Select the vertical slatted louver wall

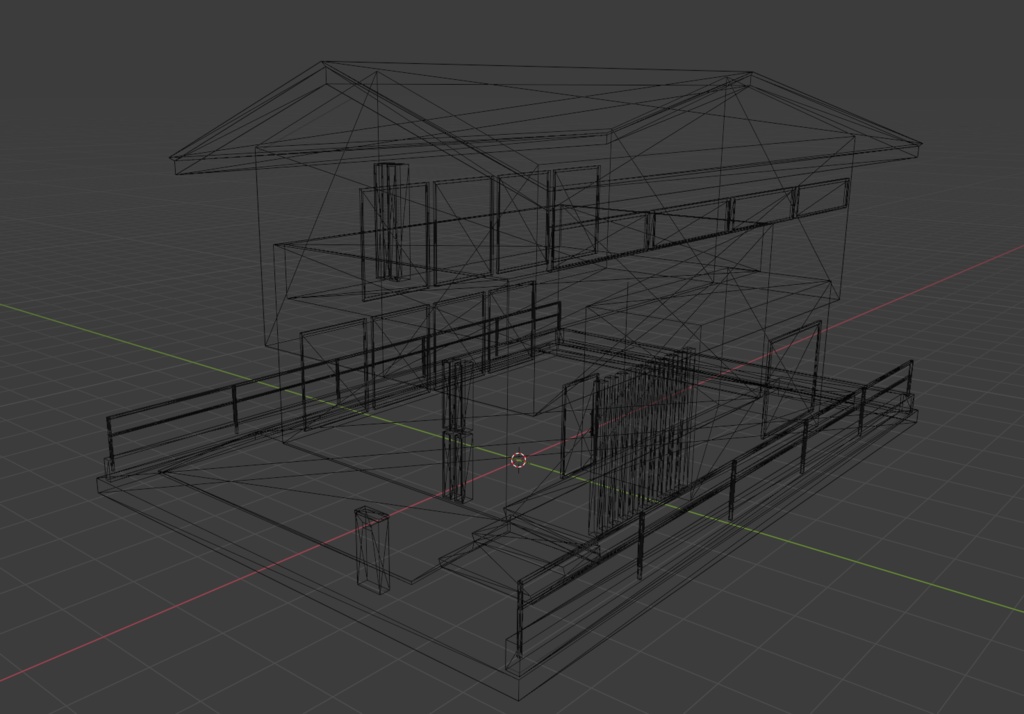640,440
